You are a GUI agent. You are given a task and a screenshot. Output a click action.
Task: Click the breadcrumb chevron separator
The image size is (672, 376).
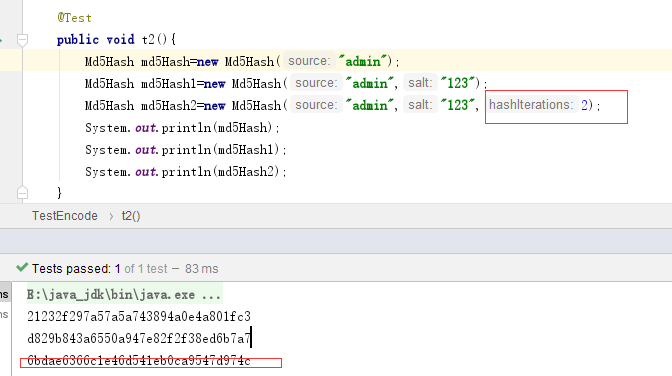point(111,216)
